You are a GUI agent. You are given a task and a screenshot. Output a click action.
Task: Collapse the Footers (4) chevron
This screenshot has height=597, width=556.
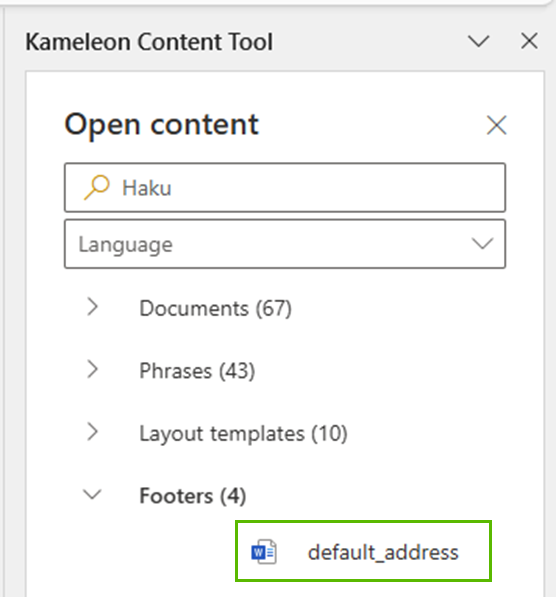92,495
